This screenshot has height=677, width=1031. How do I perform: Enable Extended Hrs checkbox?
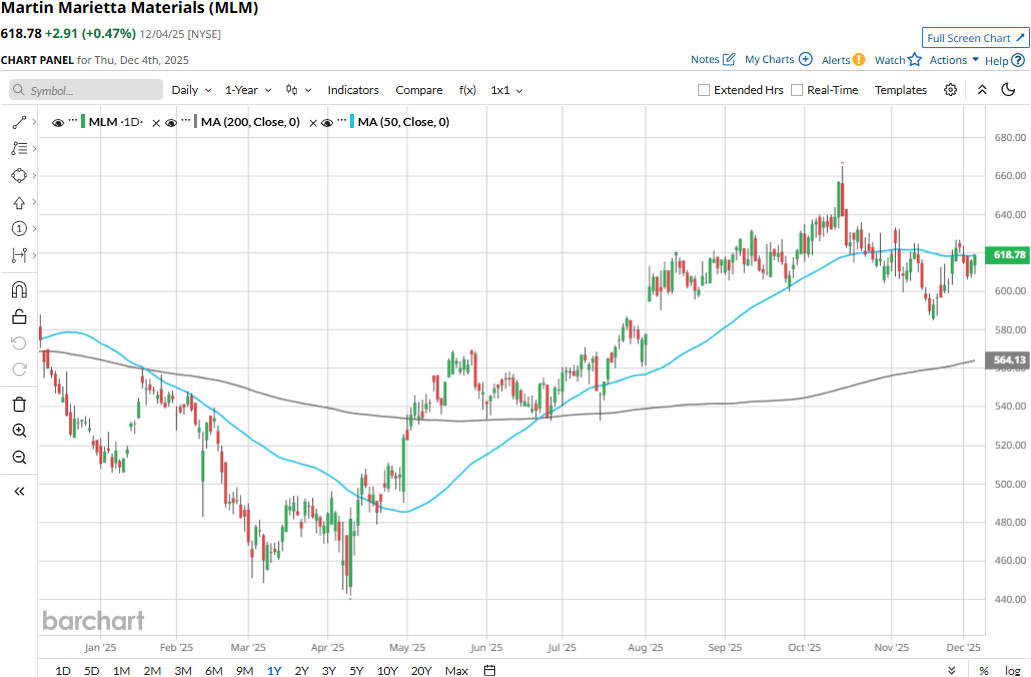pos(704,90)
